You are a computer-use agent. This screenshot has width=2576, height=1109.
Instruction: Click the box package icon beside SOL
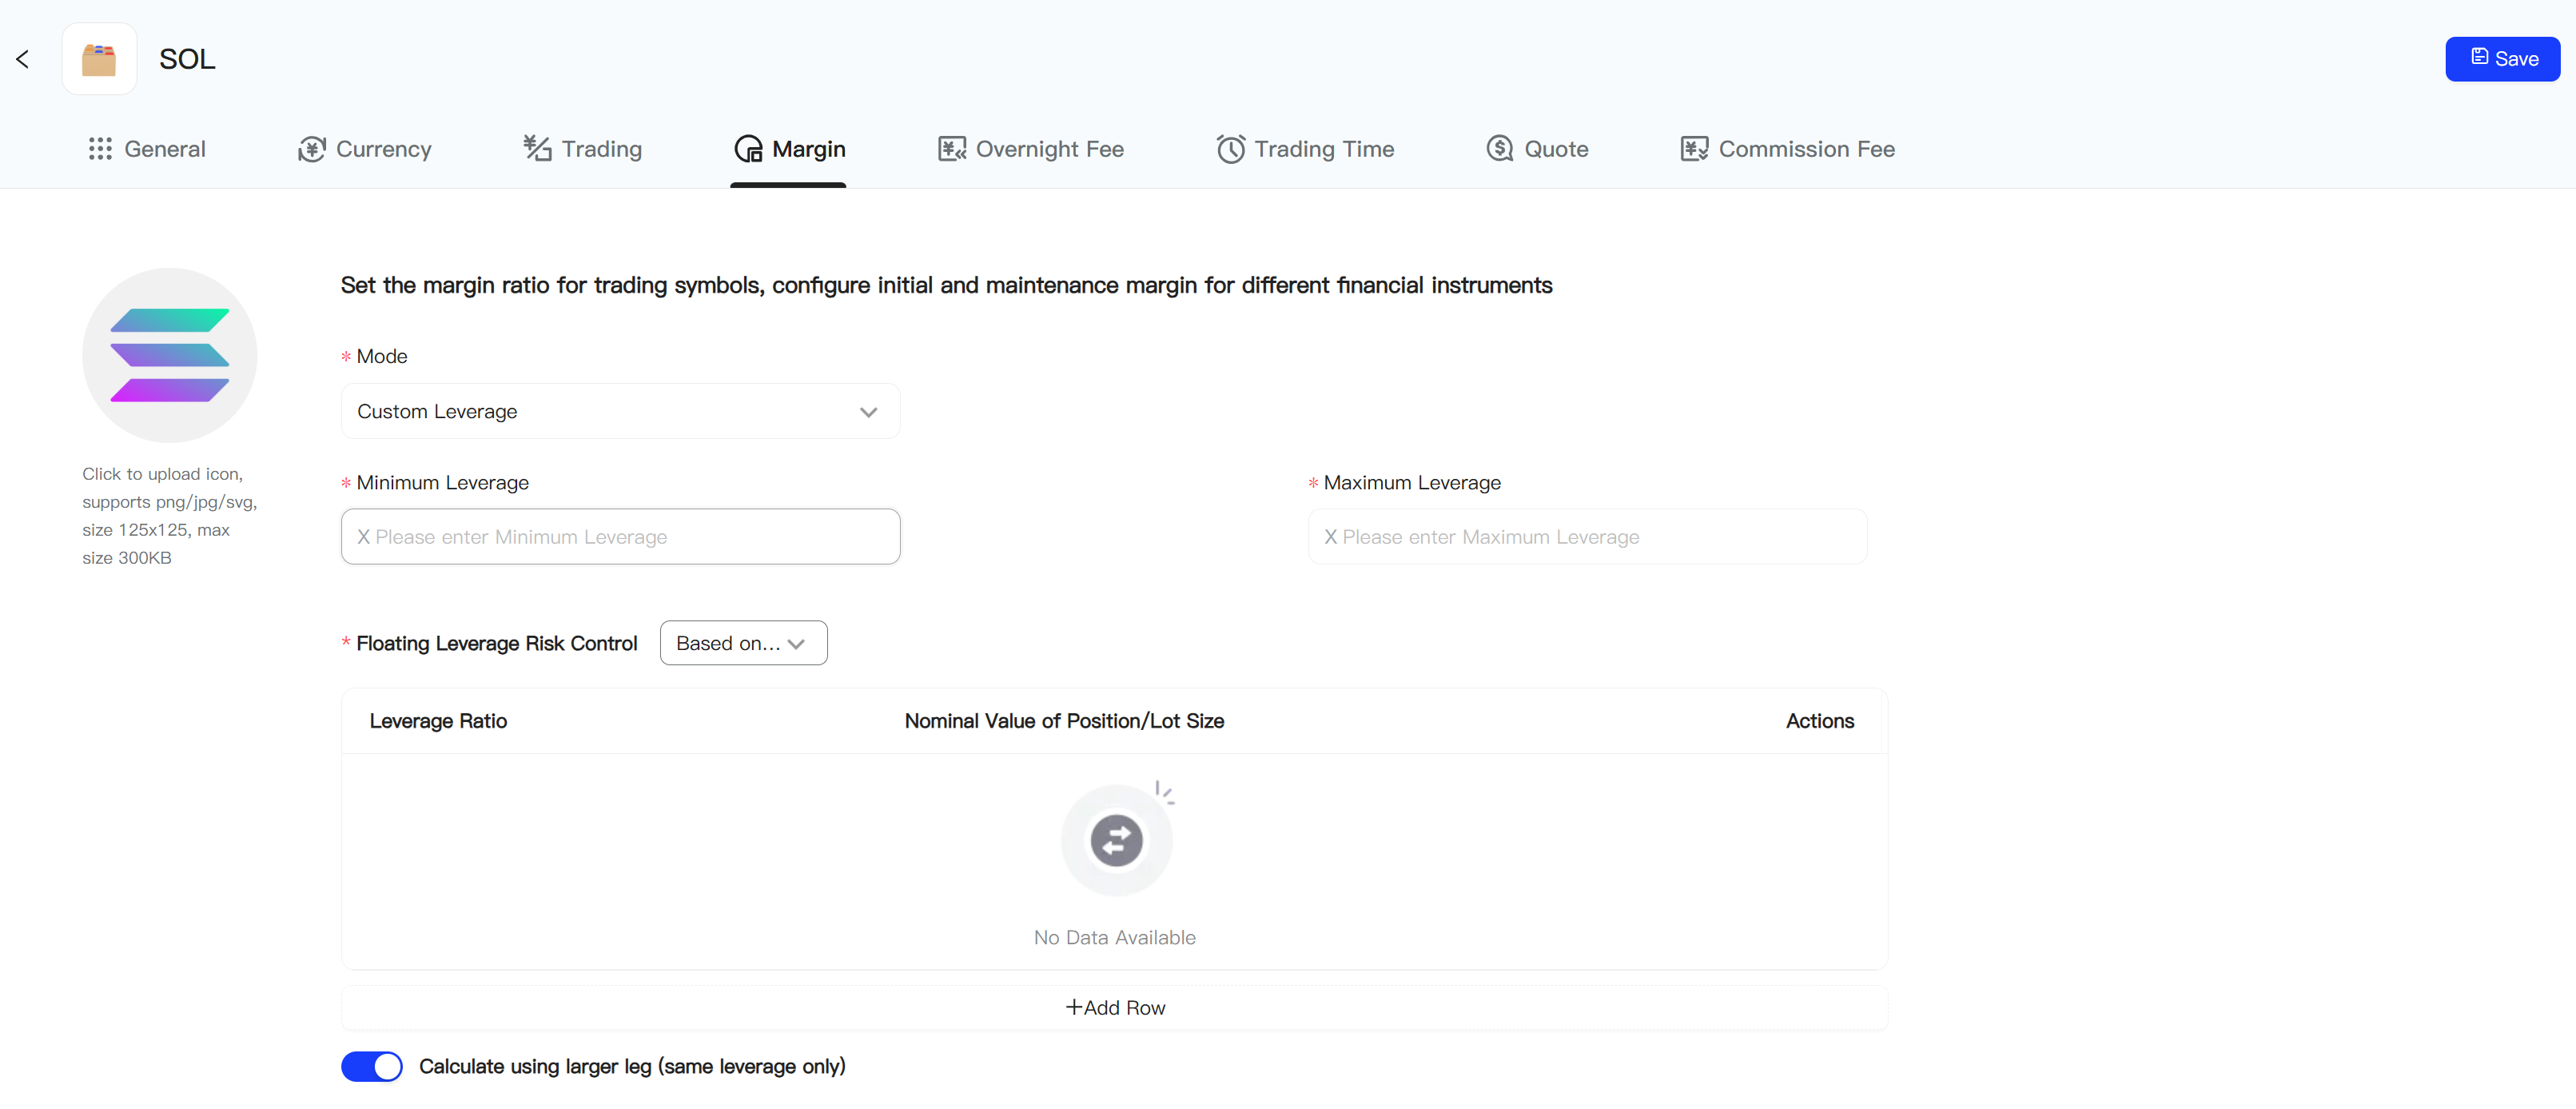tap(99, 60)
